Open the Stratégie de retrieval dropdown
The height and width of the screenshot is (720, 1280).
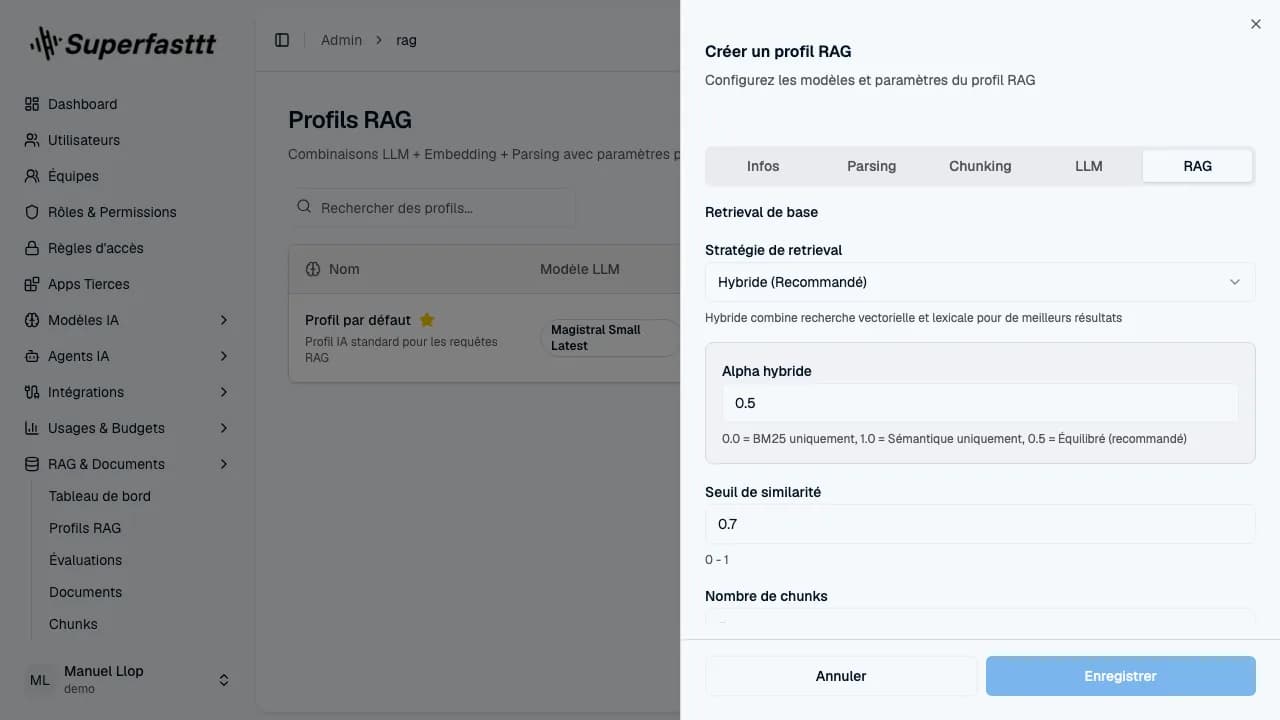(x=980, y=282)
